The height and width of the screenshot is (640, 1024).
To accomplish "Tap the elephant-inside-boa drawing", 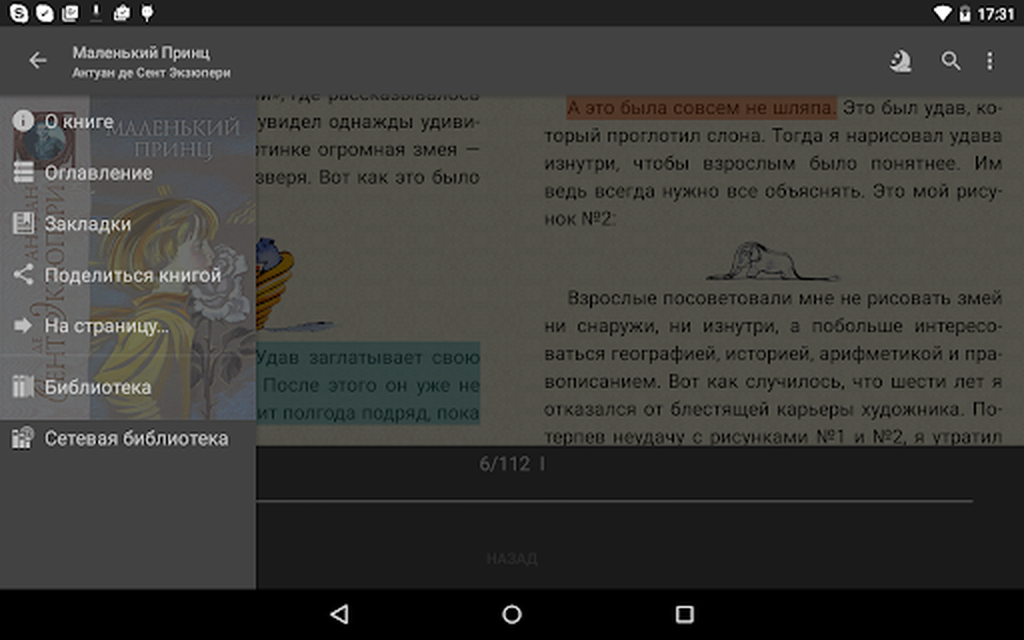I will [x=773, y=261].
